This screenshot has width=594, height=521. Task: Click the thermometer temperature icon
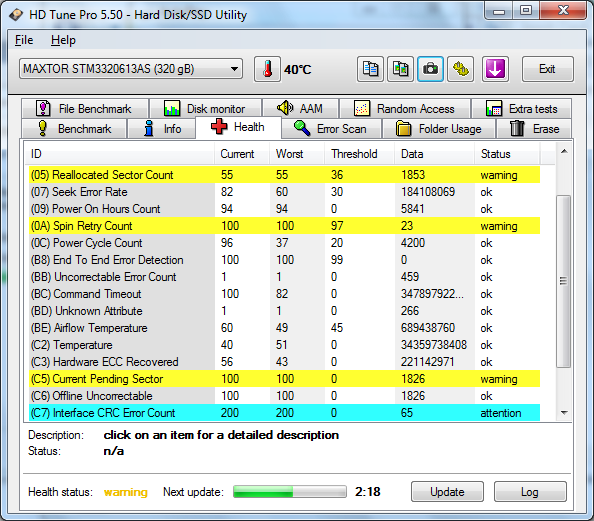(x=267, y=69)
